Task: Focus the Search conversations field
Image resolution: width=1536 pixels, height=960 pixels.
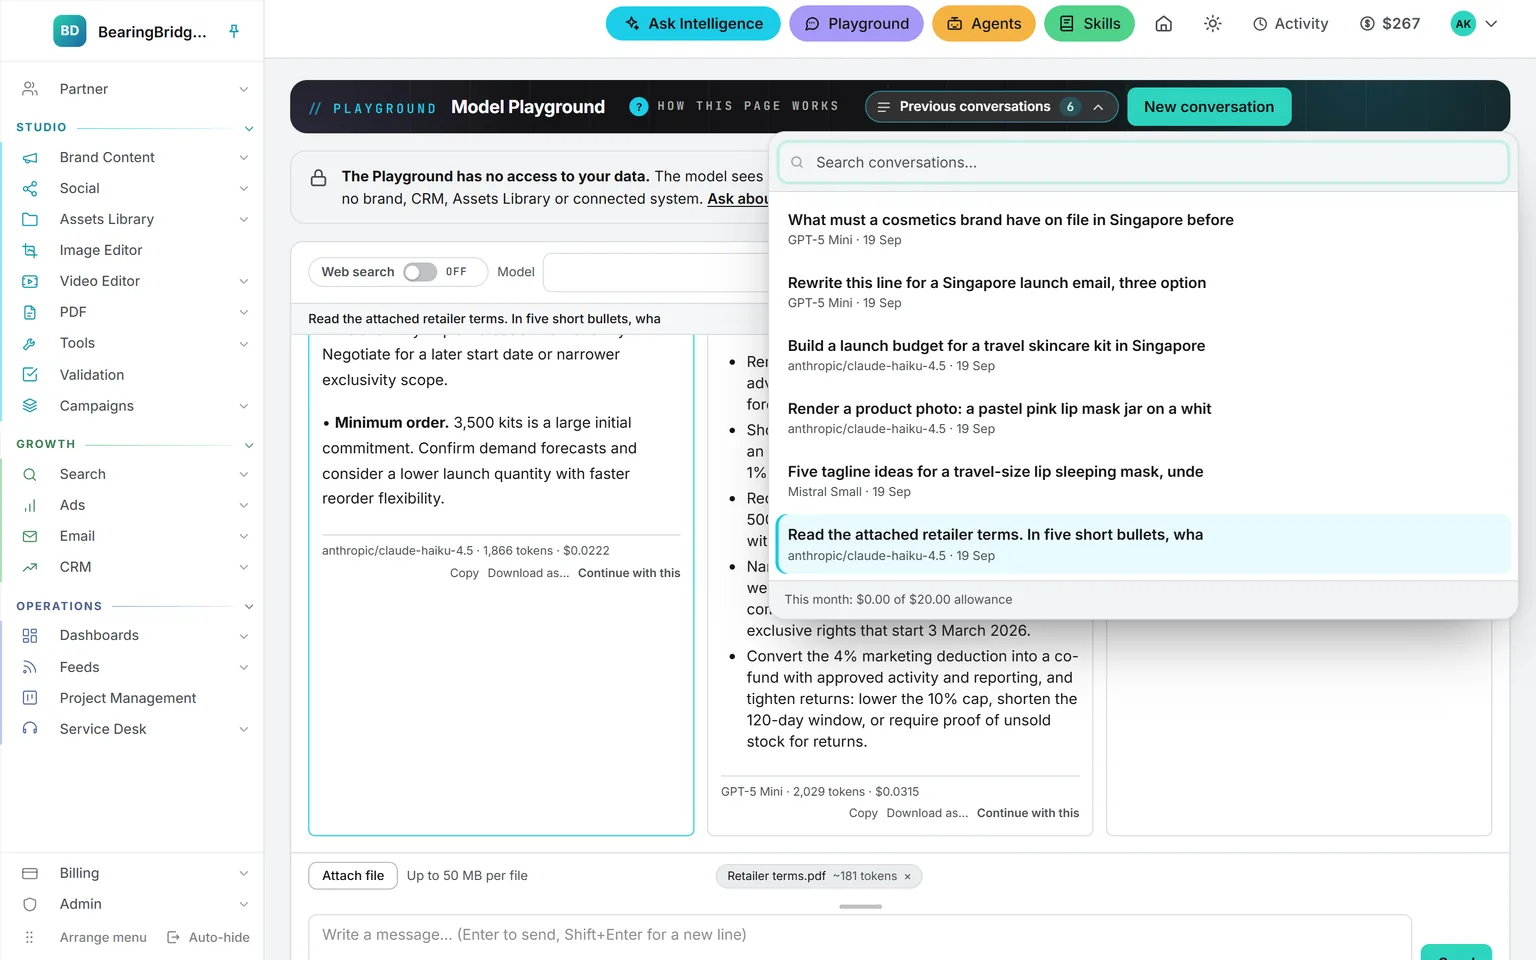Action: pos(1143,162)
